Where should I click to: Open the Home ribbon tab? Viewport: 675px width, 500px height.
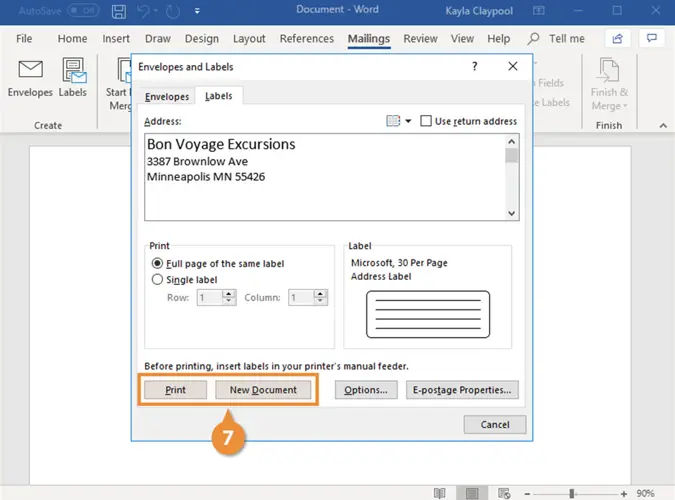click(x=72, y=39)
